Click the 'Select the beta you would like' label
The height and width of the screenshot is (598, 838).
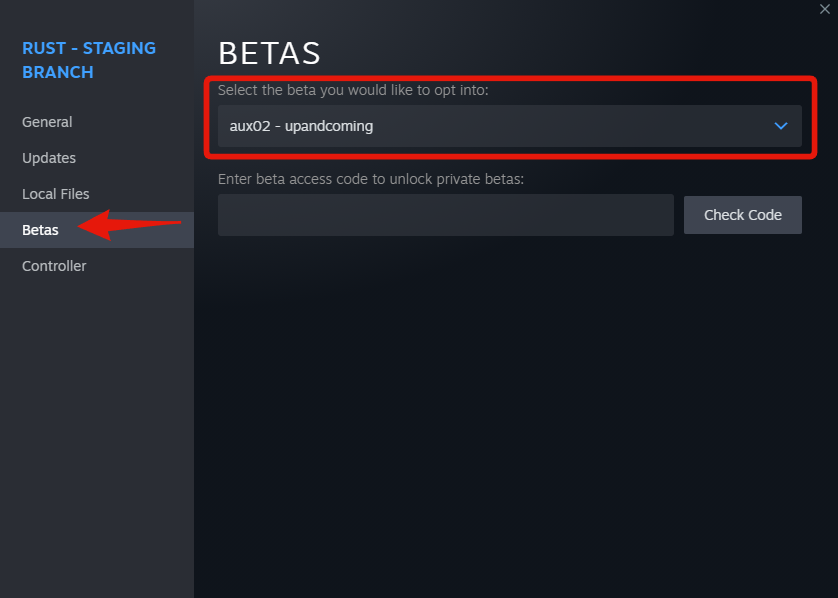(x=353, y=90)
